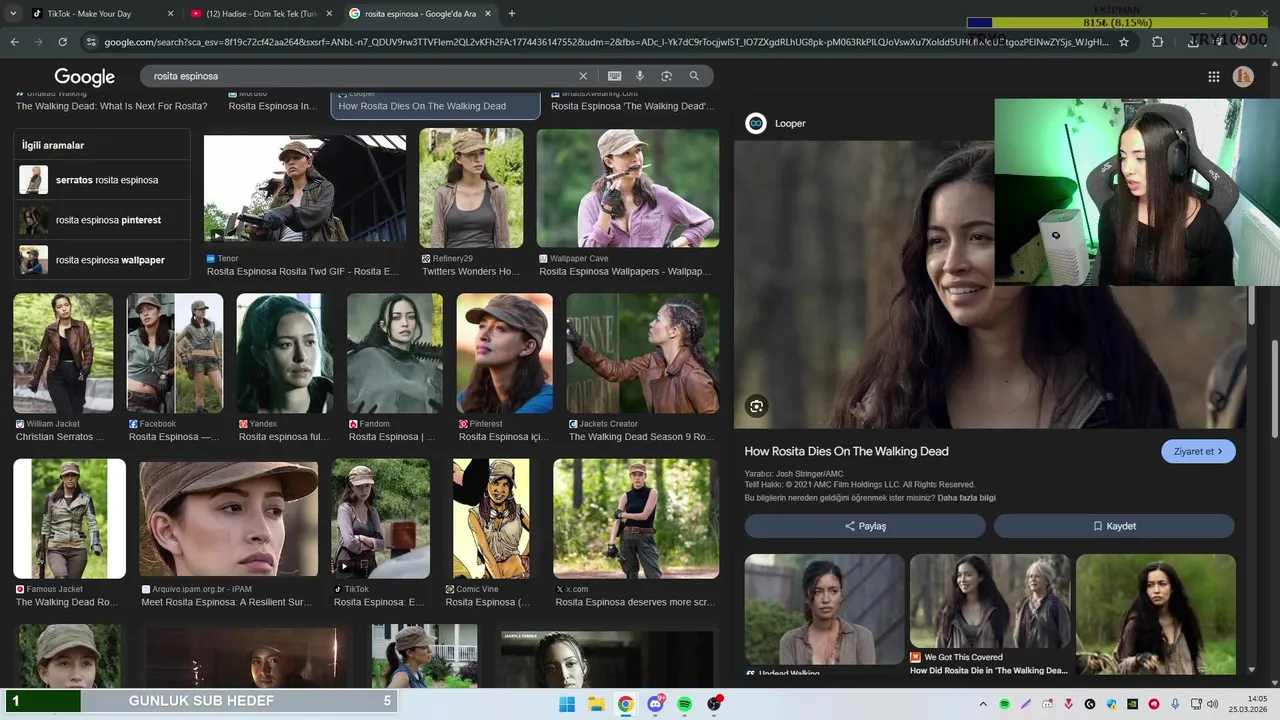Open the Wallpaper Cave image result

coord(628,188)
